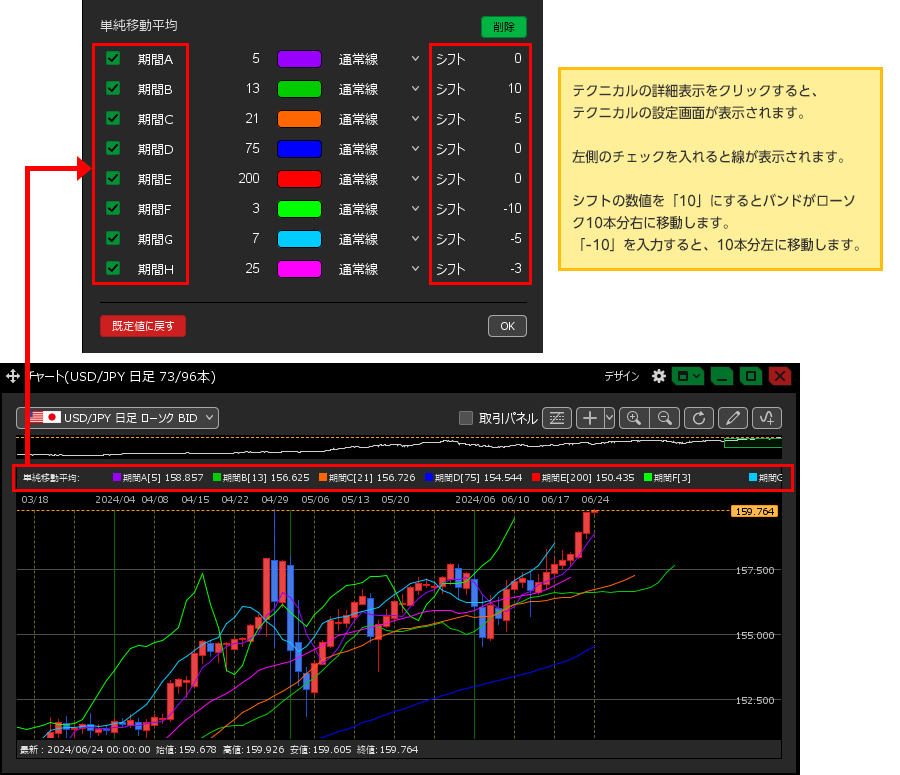Open the technical indicator add icon
900x775 pixels.
tap(767, 418)
